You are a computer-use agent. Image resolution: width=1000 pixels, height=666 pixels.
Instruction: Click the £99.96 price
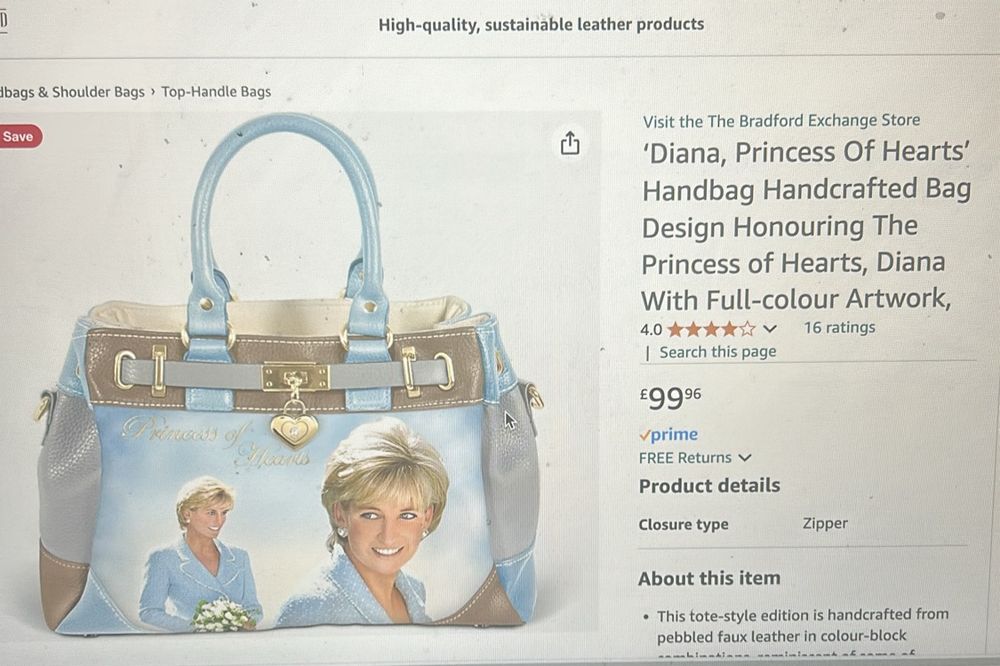pyautogui.click(x=670, y=398)
